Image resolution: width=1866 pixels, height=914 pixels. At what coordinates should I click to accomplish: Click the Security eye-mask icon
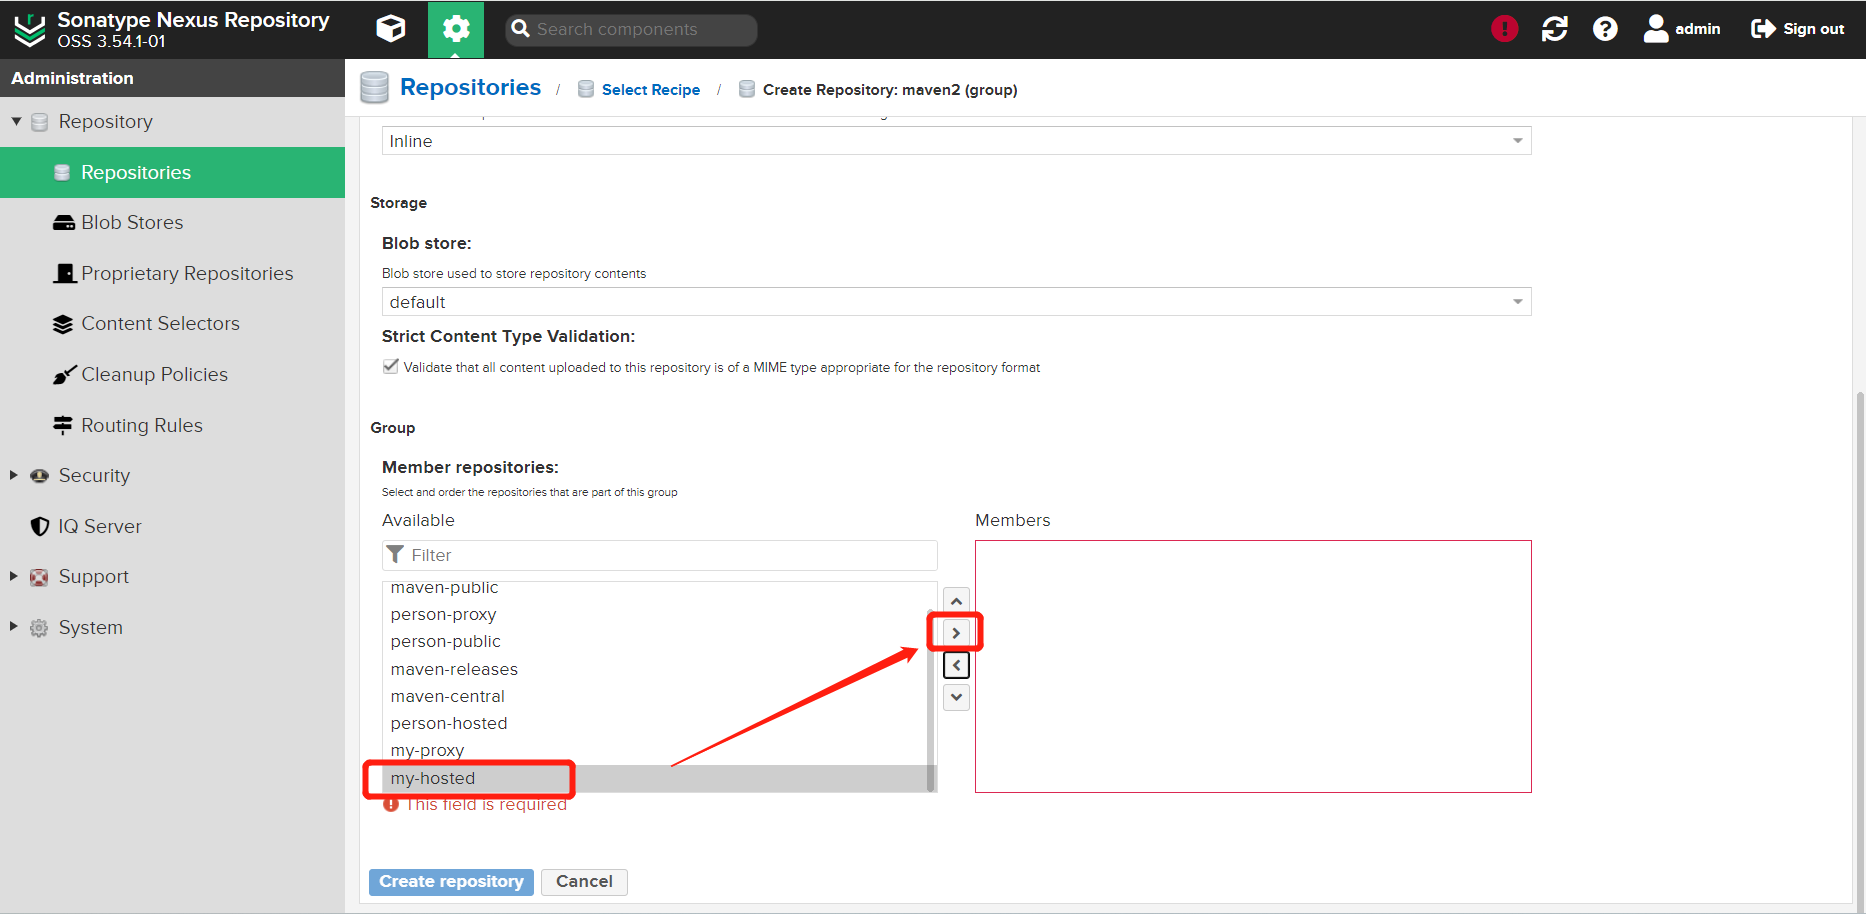point(40,476)
